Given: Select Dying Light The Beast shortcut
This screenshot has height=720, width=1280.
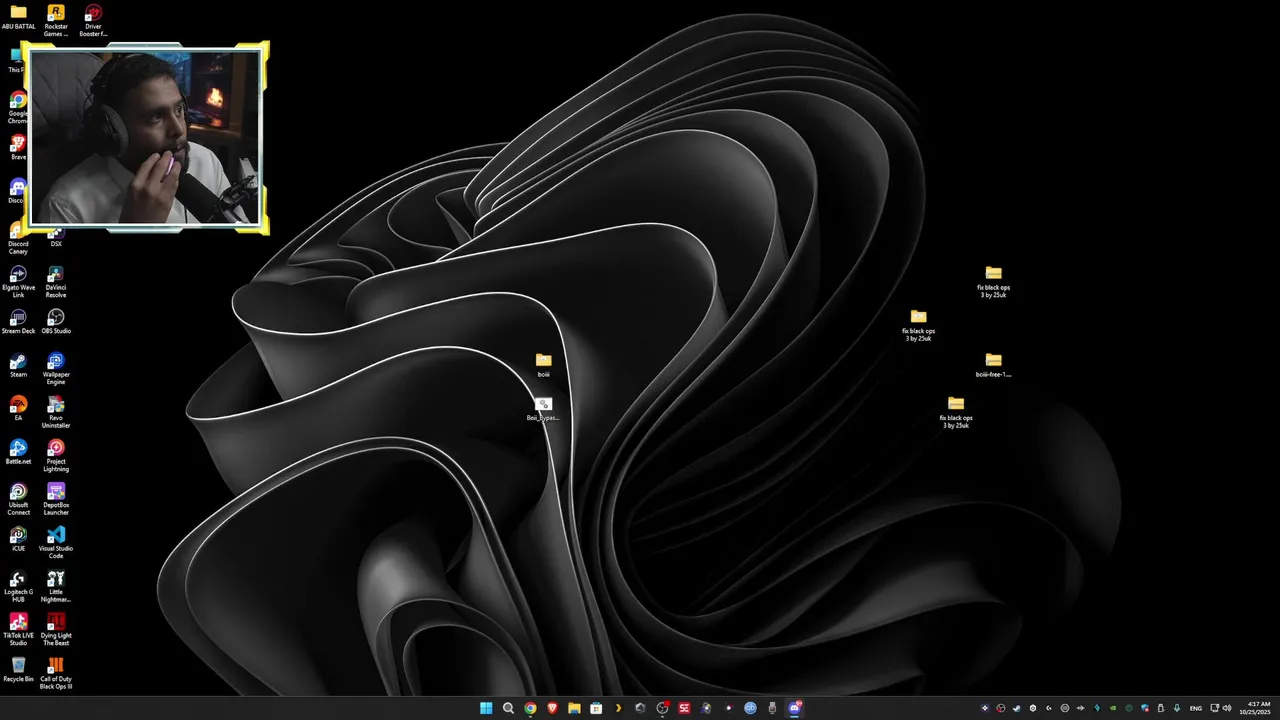Looking at the screenshot, I should (56, 630).
